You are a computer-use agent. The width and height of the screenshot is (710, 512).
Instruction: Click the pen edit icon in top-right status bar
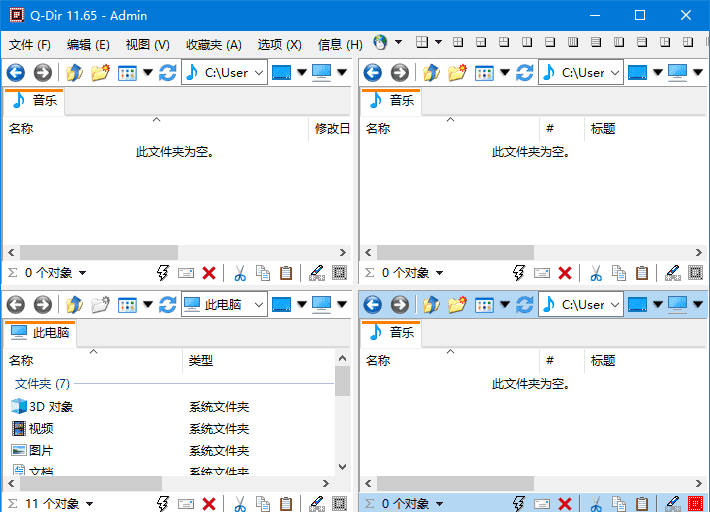(x=672, y=273)
